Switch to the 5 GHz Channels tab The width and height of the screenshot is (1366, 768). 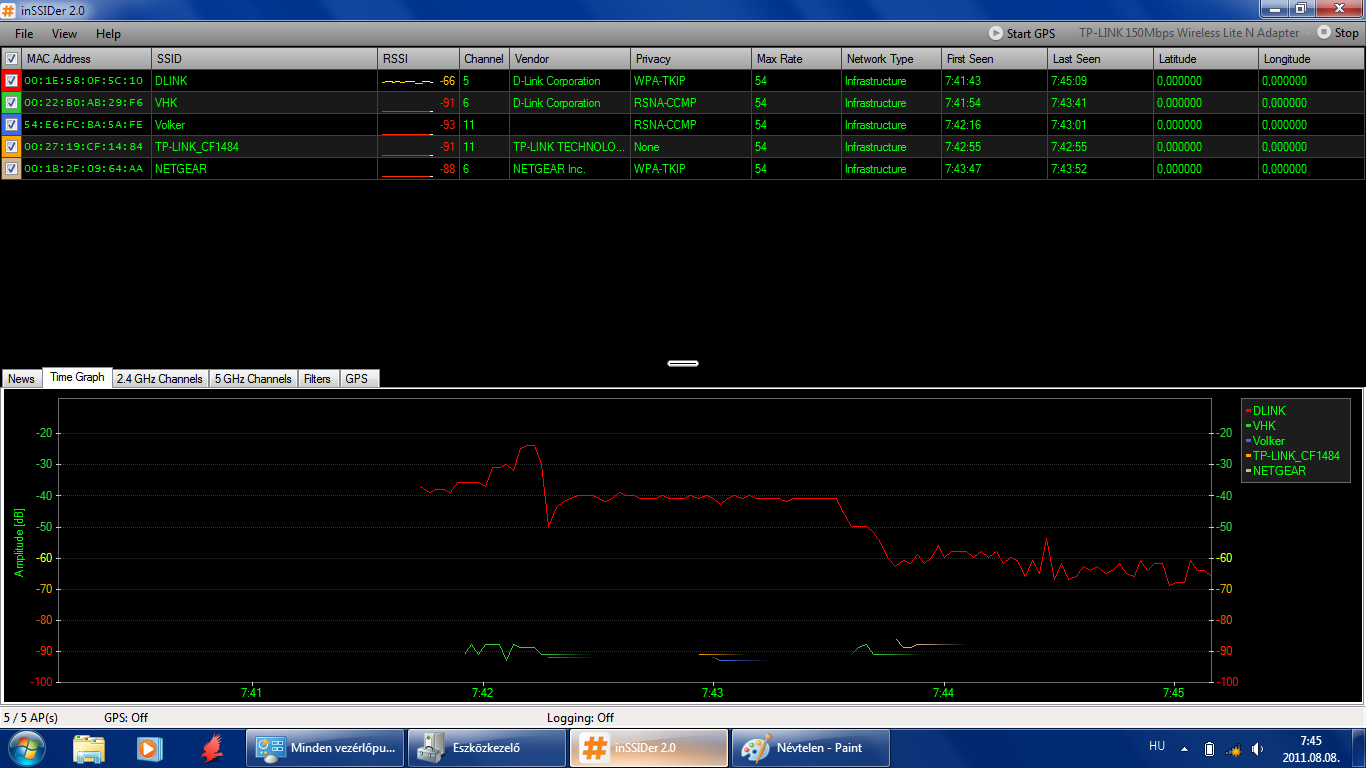tap(254, 379)
